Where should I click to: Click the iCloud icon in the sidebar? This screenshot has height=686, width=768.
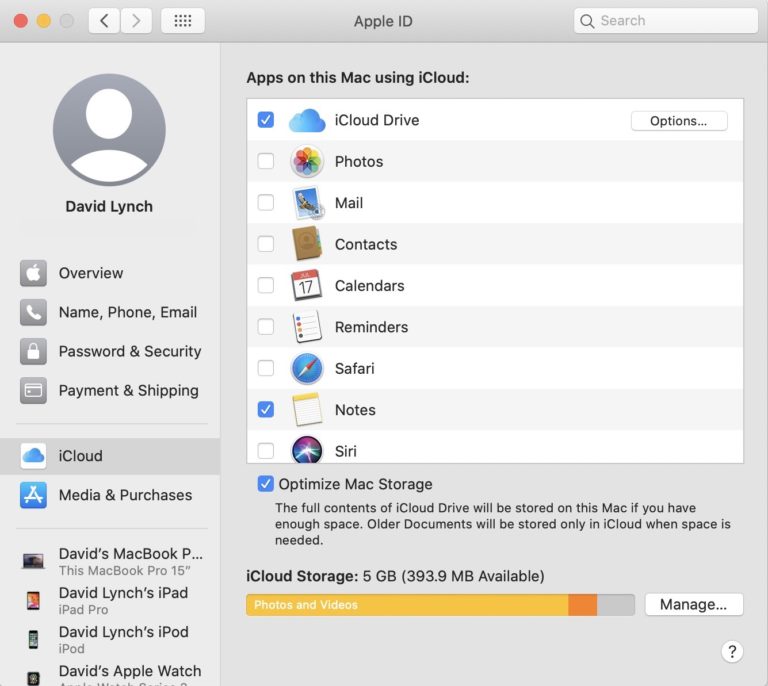[x=33, y=456]
